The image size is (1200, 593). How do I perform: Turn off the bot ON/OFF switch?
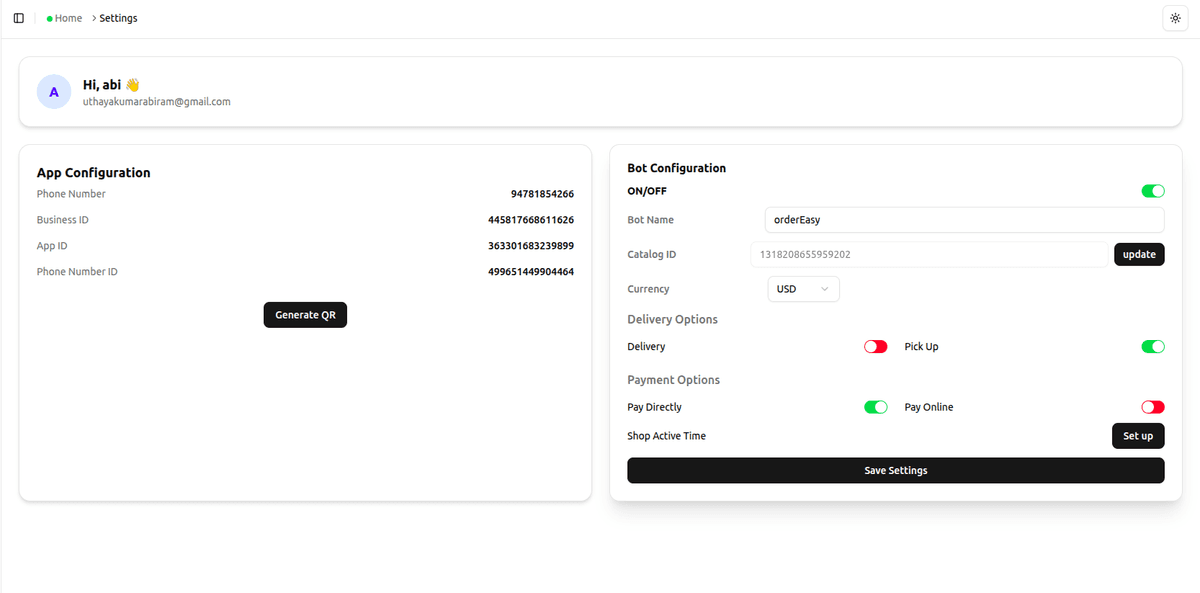[1152, 190]
